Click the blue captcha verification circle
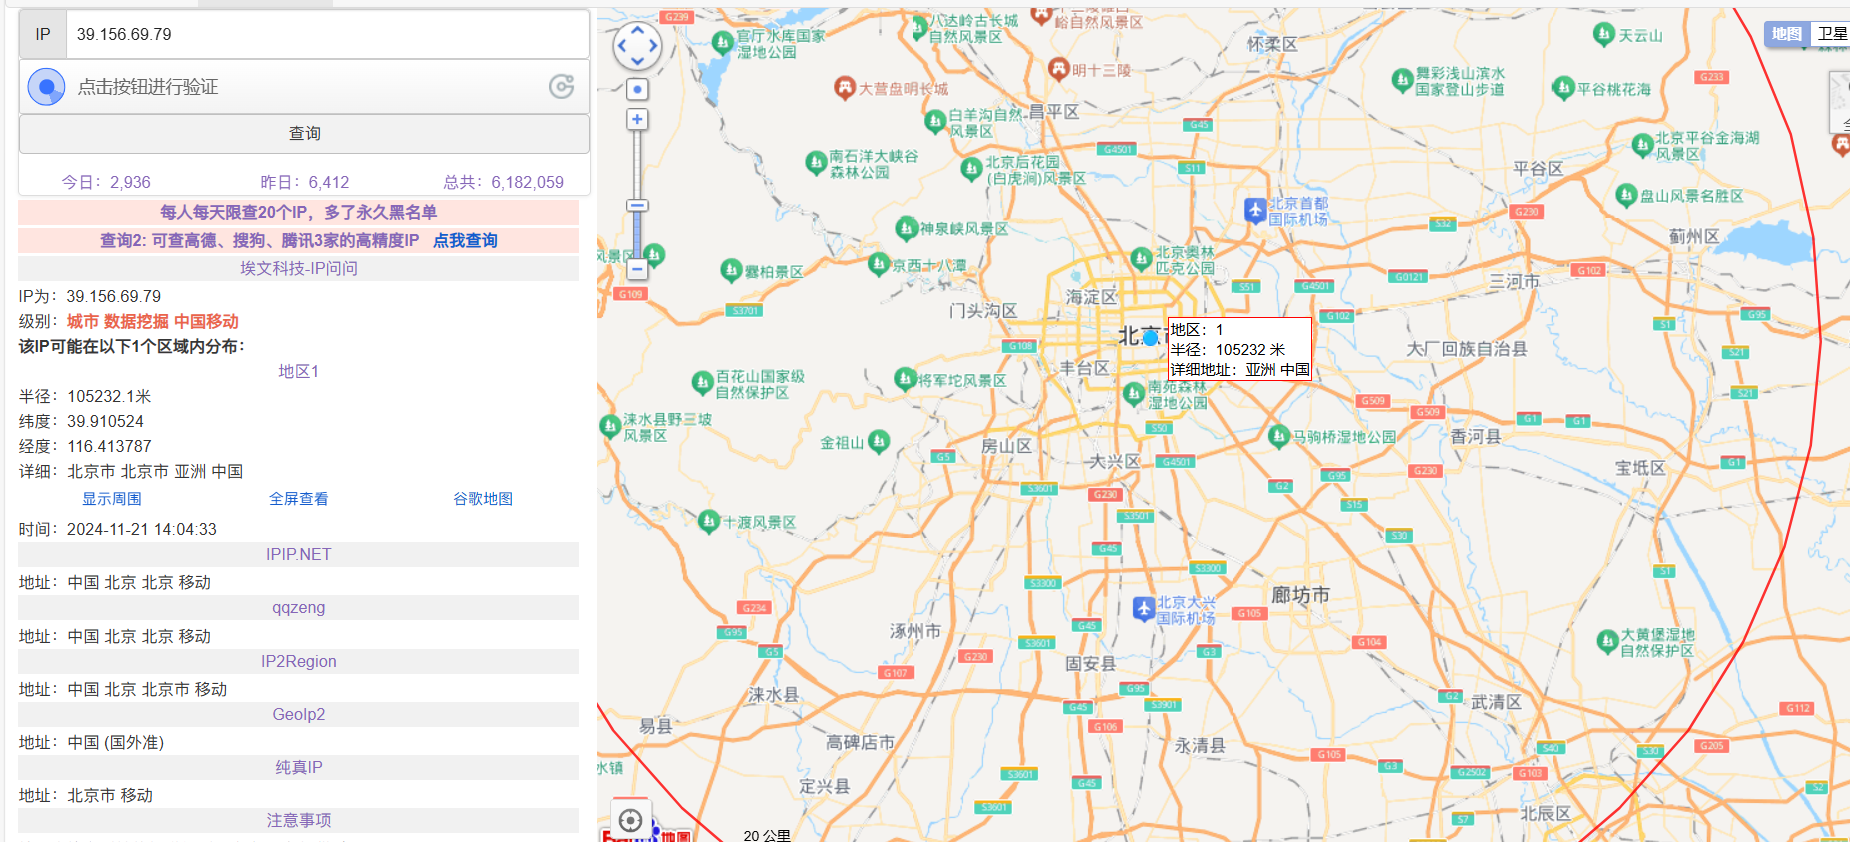The height and width of the screenshot is (842, 1850). pyautogui.click(x=46, y=87)
